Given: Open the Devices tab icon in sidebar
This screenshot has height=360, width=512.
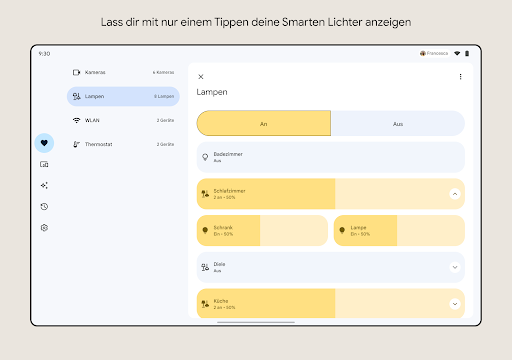Looking at the screenshot, I should coord(44,164).
